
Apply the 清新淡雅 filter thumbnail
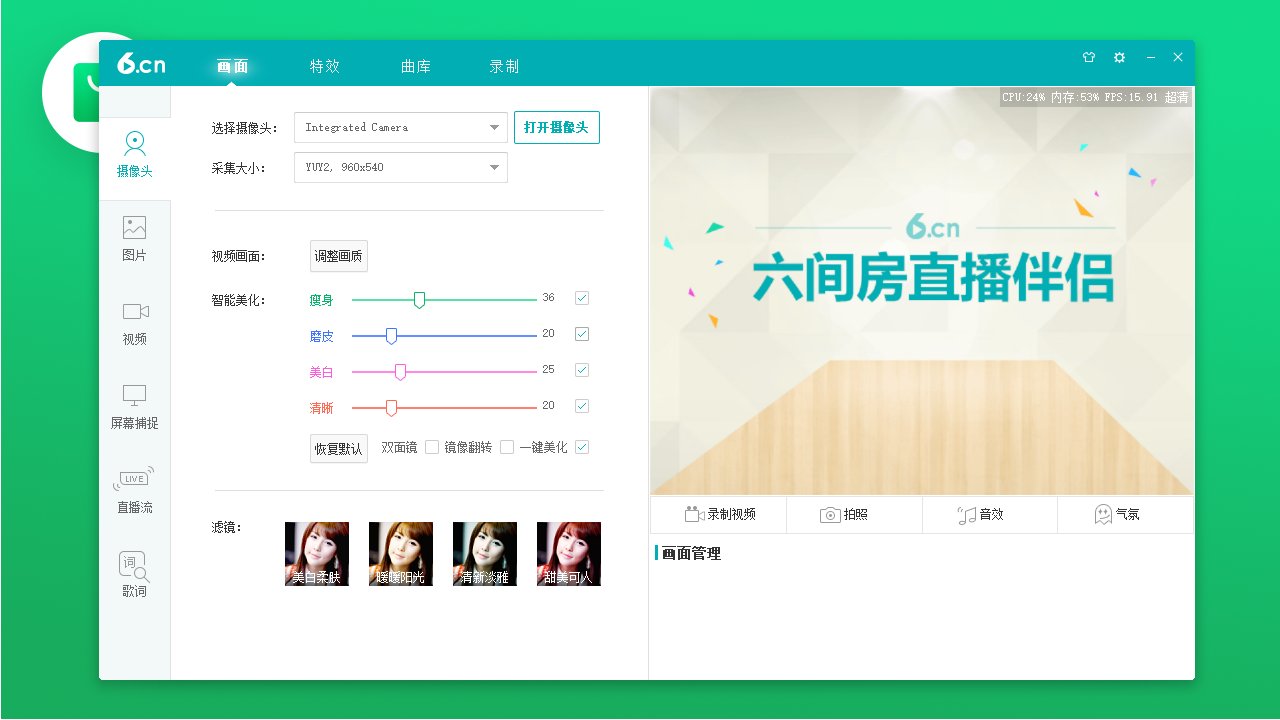click(x=485, y=554)
